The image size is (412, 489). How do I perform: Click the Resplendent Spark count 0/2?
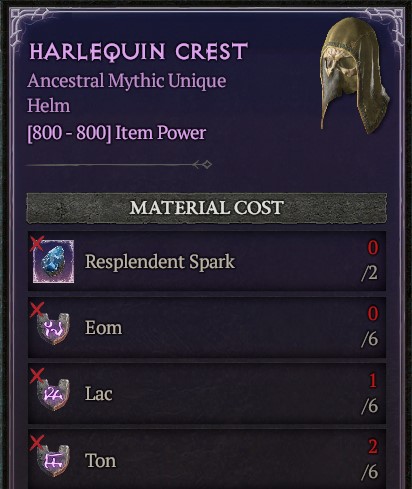370,261
